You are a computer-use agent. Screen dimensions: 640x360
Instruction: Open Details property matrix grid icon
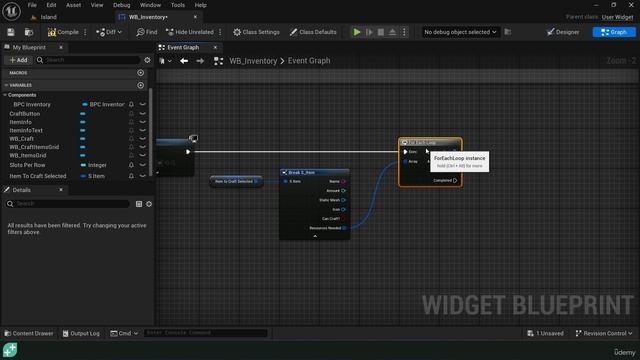coord(139,204)
